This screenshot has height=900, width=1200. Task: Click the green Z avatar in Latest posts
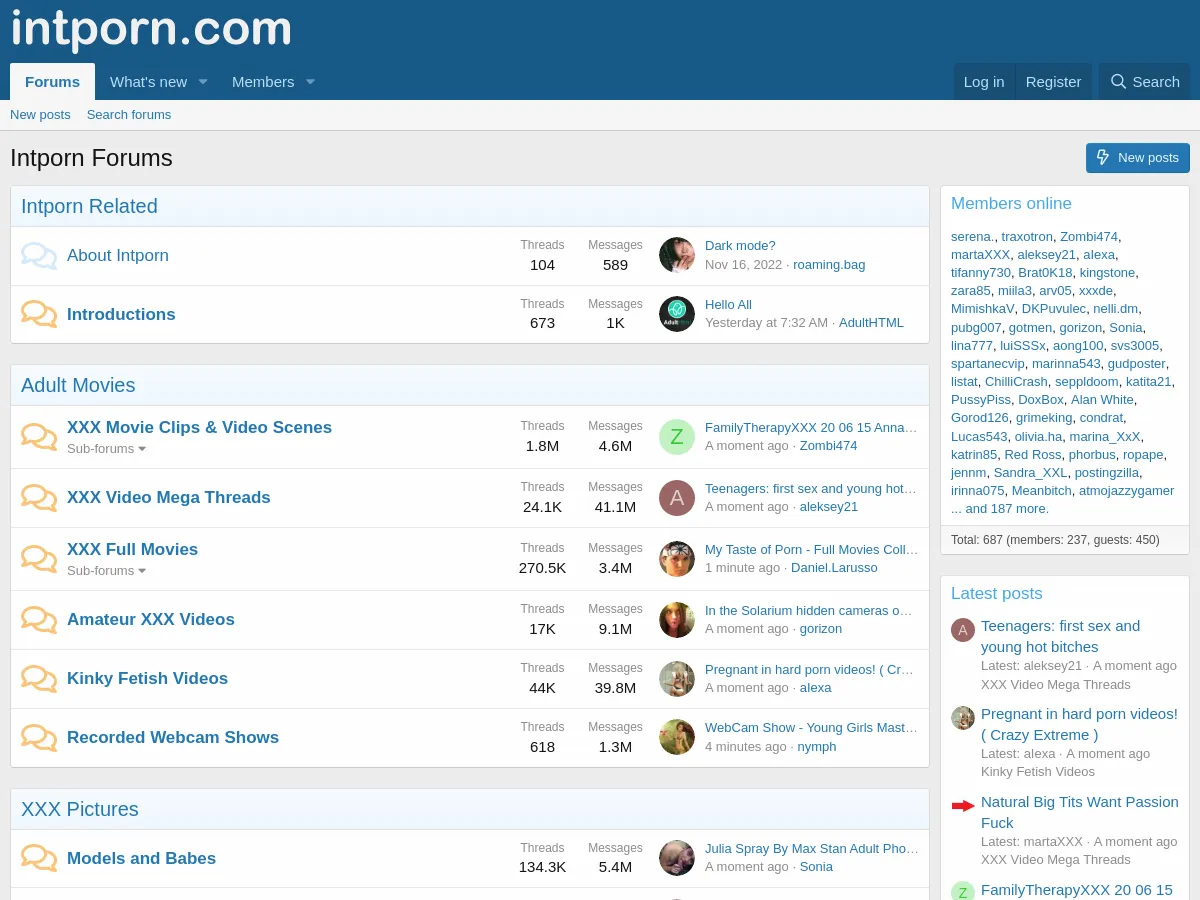963,892
